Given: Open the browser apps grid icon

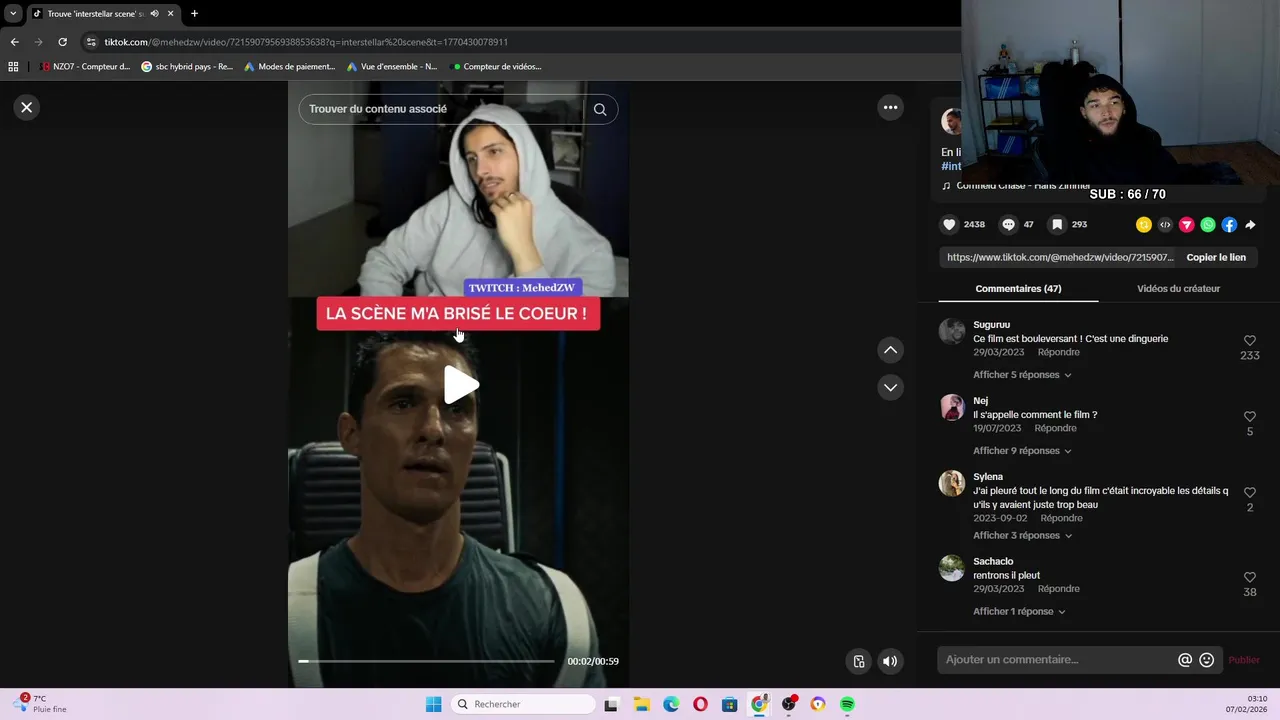Looking at the screenshot, I should point(13,67).
